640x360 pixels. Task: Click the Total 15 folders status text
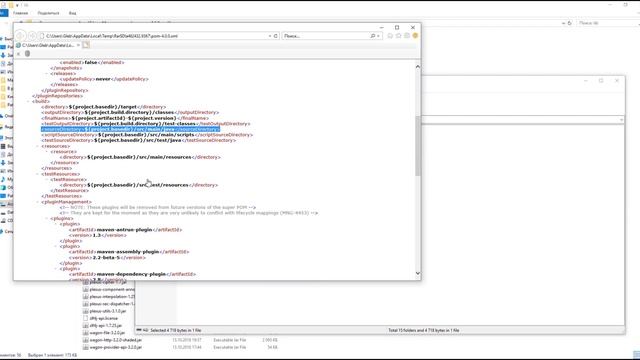click(424, 330)
